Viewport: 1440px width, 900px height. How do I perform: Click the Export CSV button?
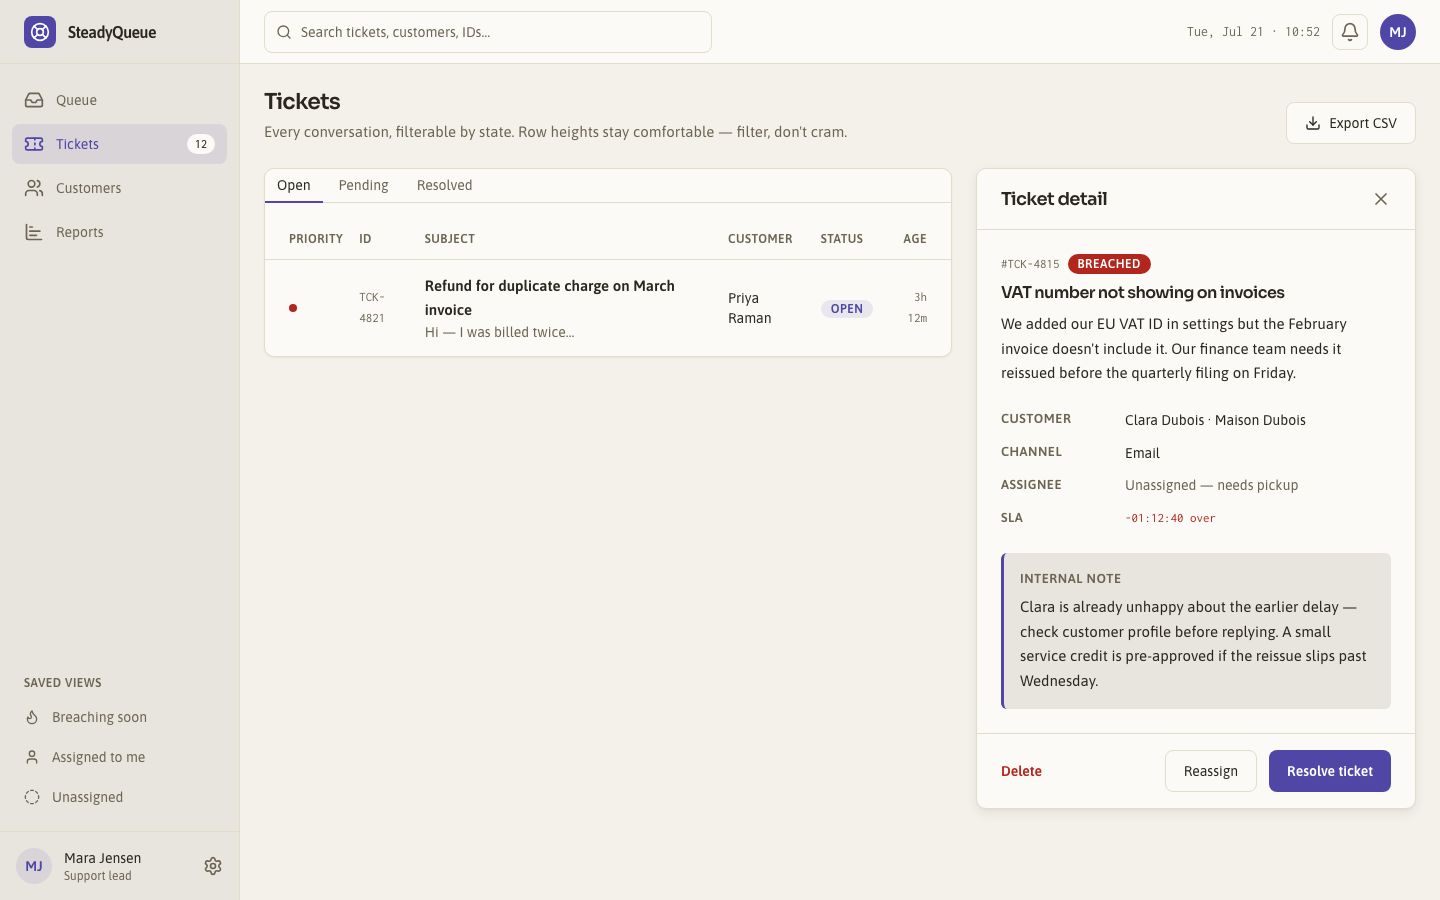[x=1351, y=123]
